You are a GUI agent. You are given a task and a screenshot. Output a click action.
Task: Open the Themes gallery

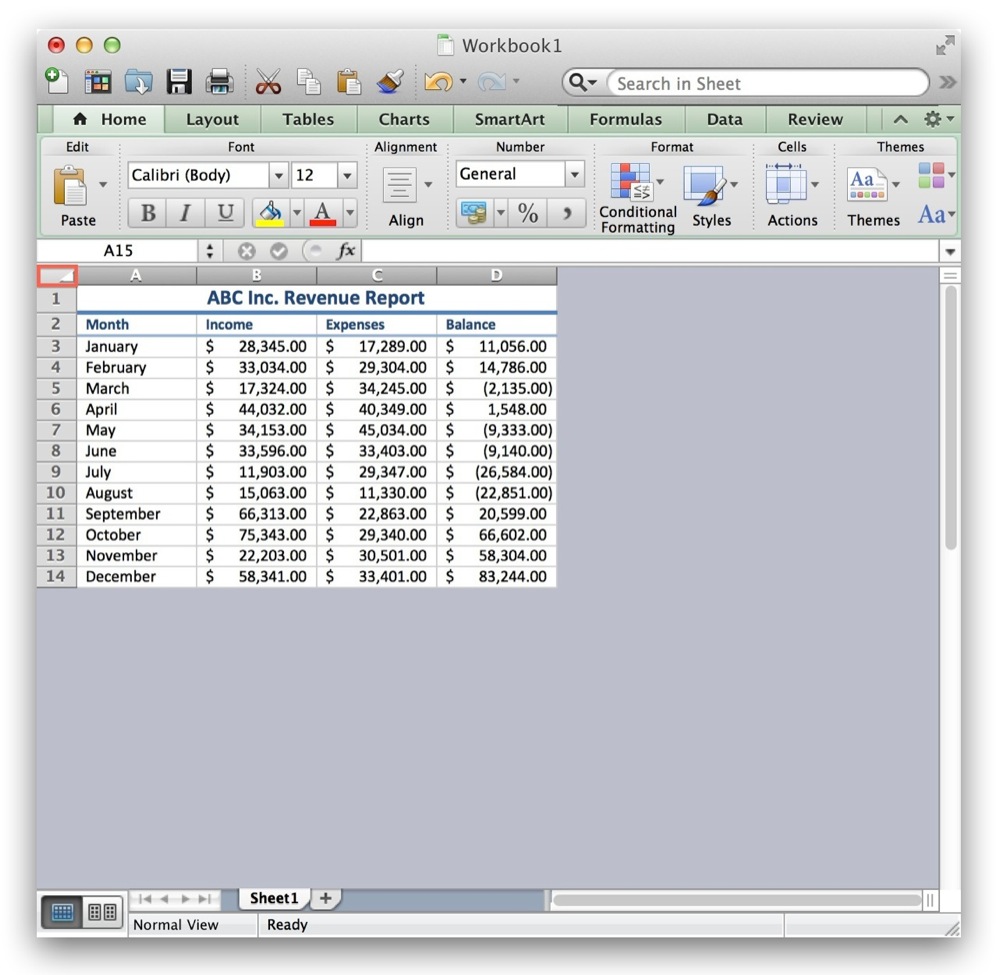(873, 196)
